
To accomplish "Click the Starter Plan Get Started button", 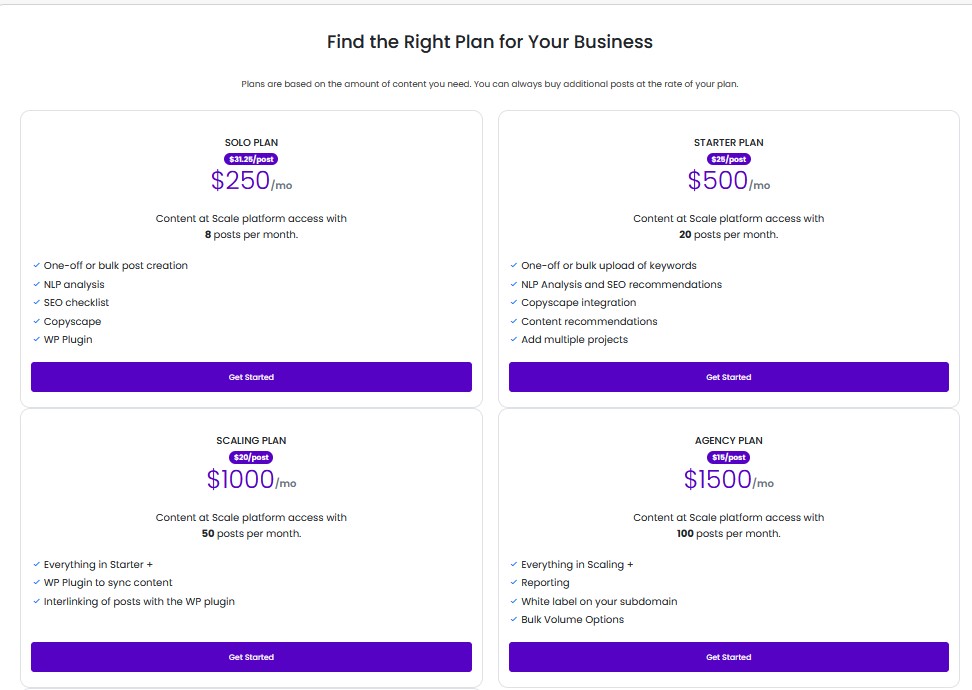I will [x=728, y=377].
